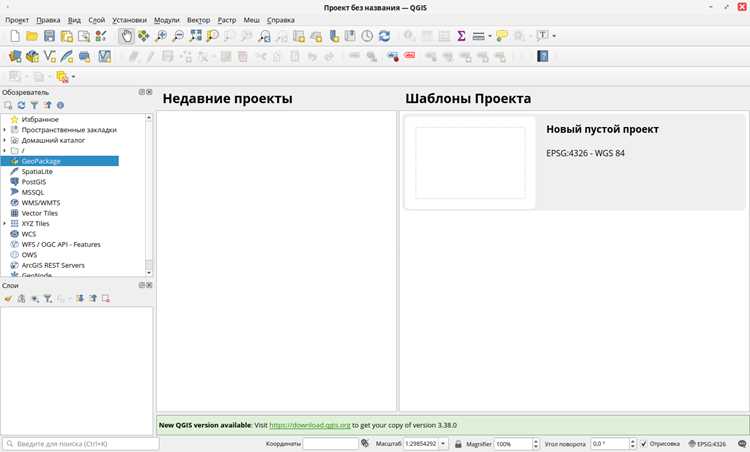Click the New Shapefile Layer icon
This screenshot has height=452, width=750.
pos(50,56)
